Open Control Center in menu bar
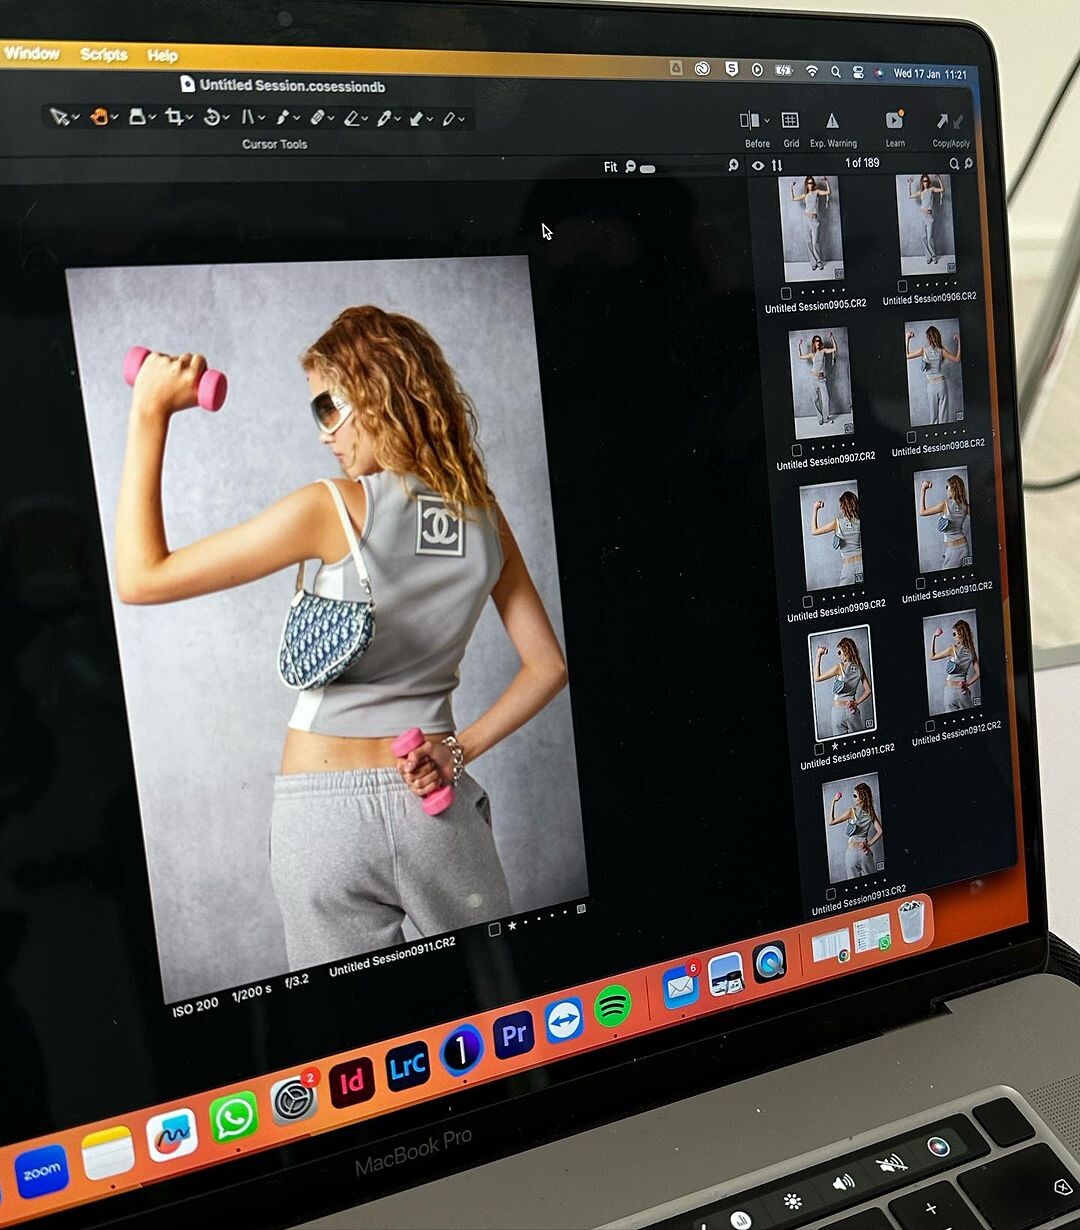The width and height of the screenshot is (1080, 1230). tap(858, 72)
